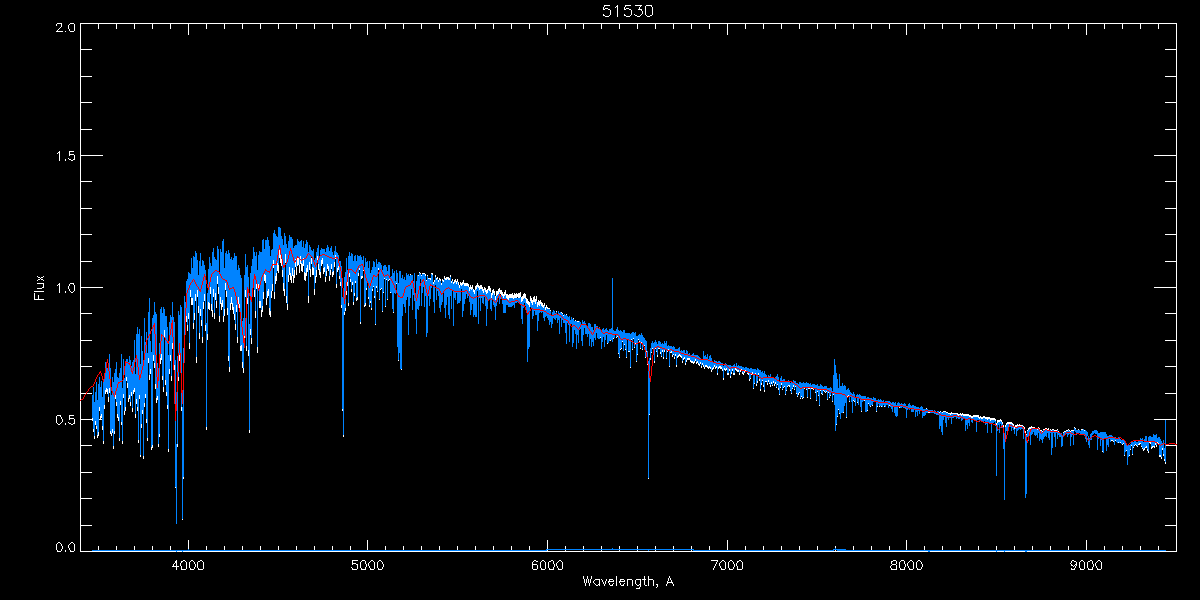The image size is (1200, 600).
Task: Click the Flux y-axis label
Action: click(40, 287)
